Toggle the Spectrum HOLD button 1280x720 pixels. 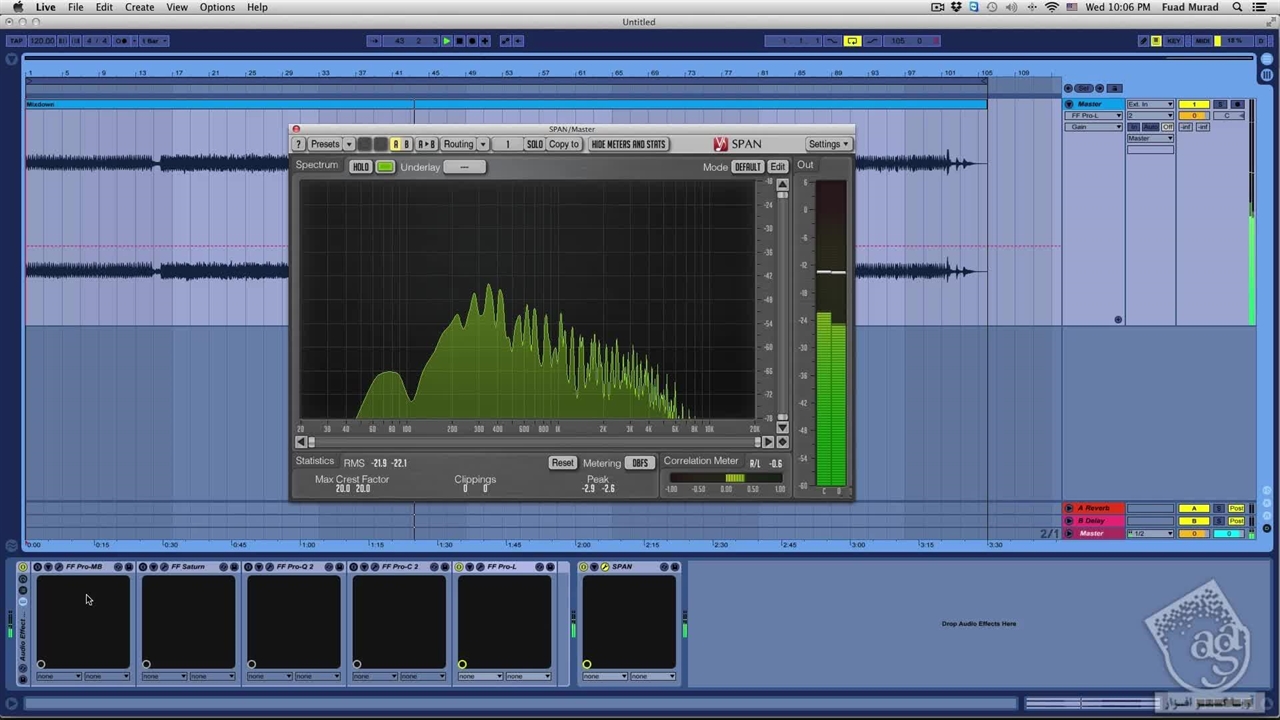(x=360, y=167)
